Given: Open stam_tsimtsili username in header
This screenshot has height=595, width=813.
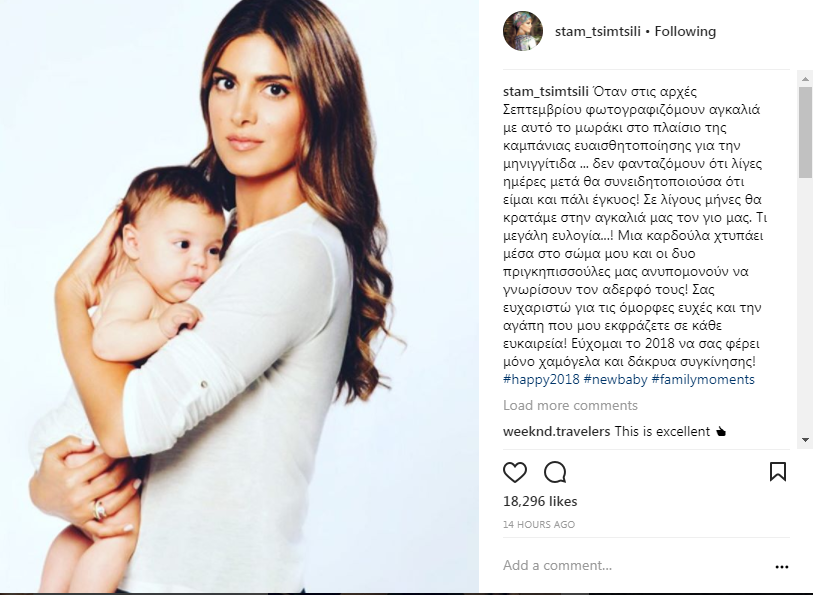Looking at the screenshot, I should tap(598, 31).
